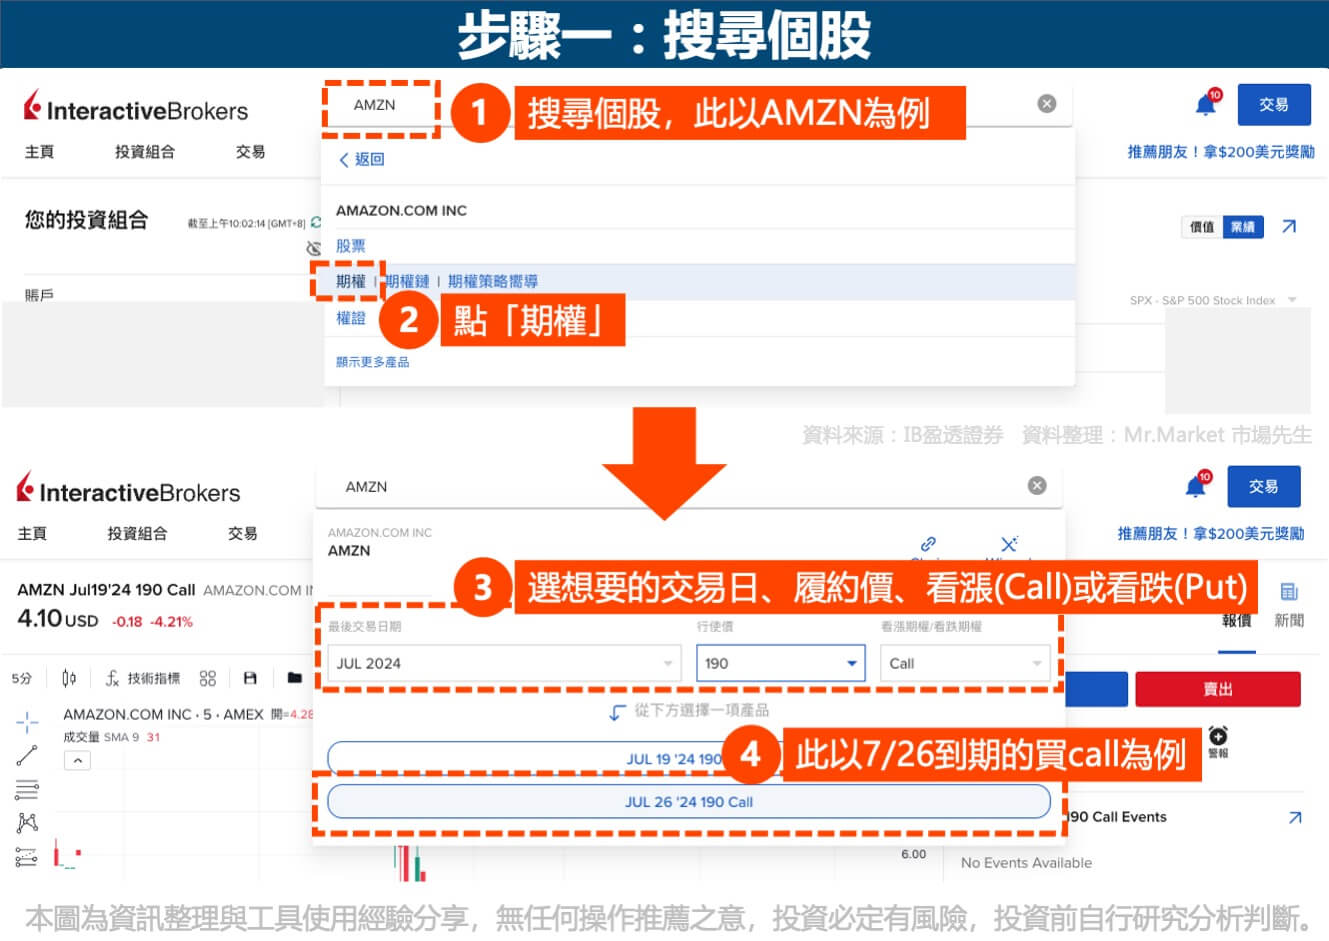1329x941 pixels.
Task: Open 投資組合 menu in lower screenshot
Action: click(x=137, y=533)
